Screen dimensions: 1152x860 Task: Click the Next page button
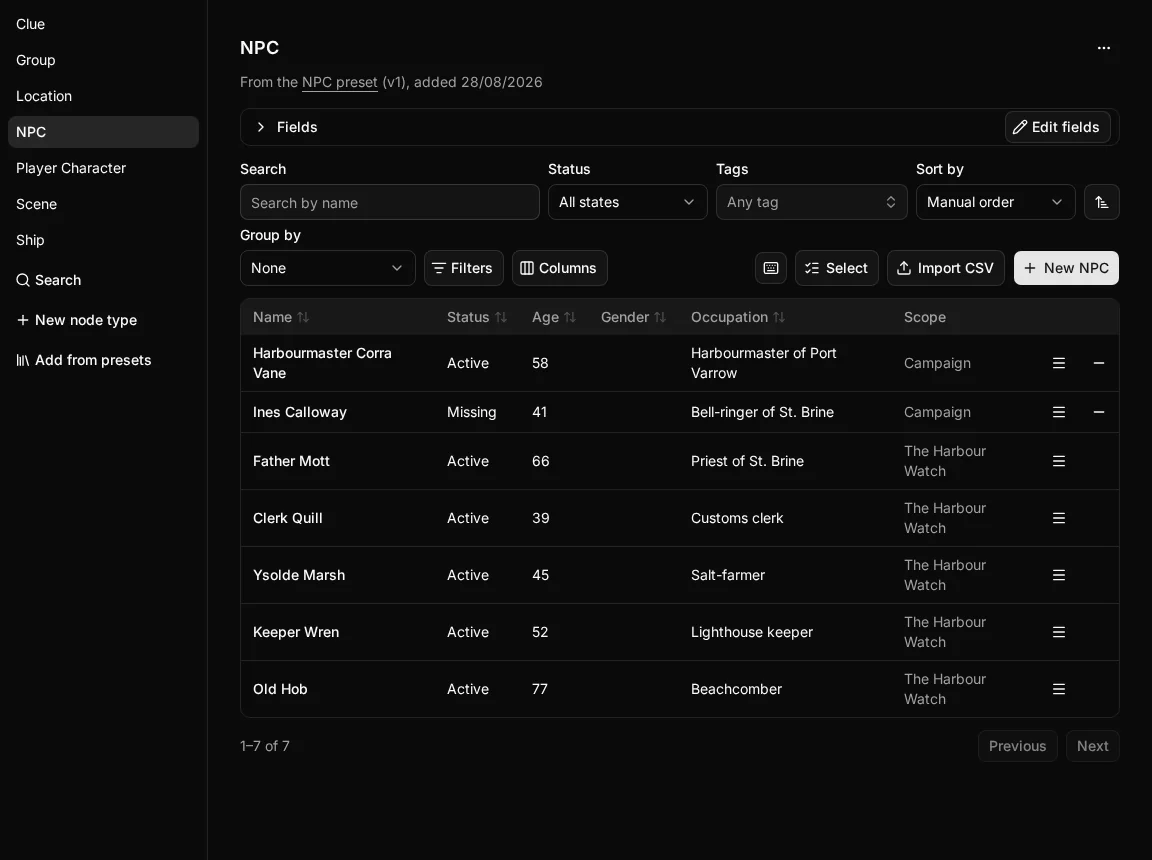click(x=1092, y=746)
